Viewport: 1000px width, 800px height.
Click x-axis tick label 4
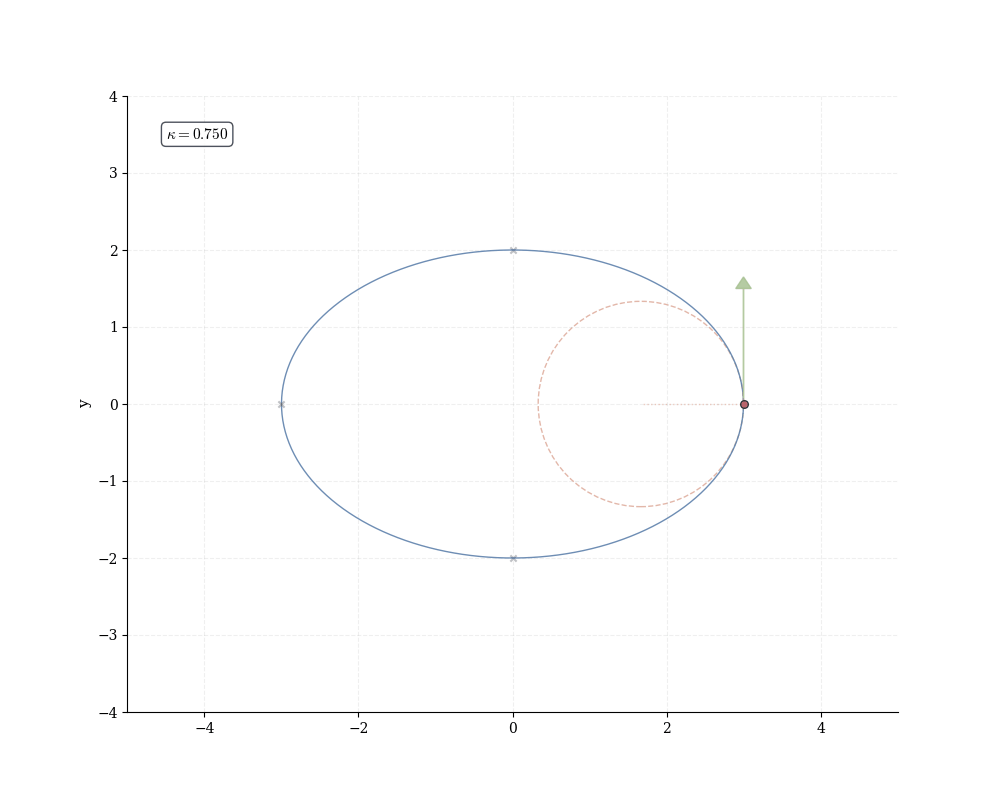click(821, 728)
